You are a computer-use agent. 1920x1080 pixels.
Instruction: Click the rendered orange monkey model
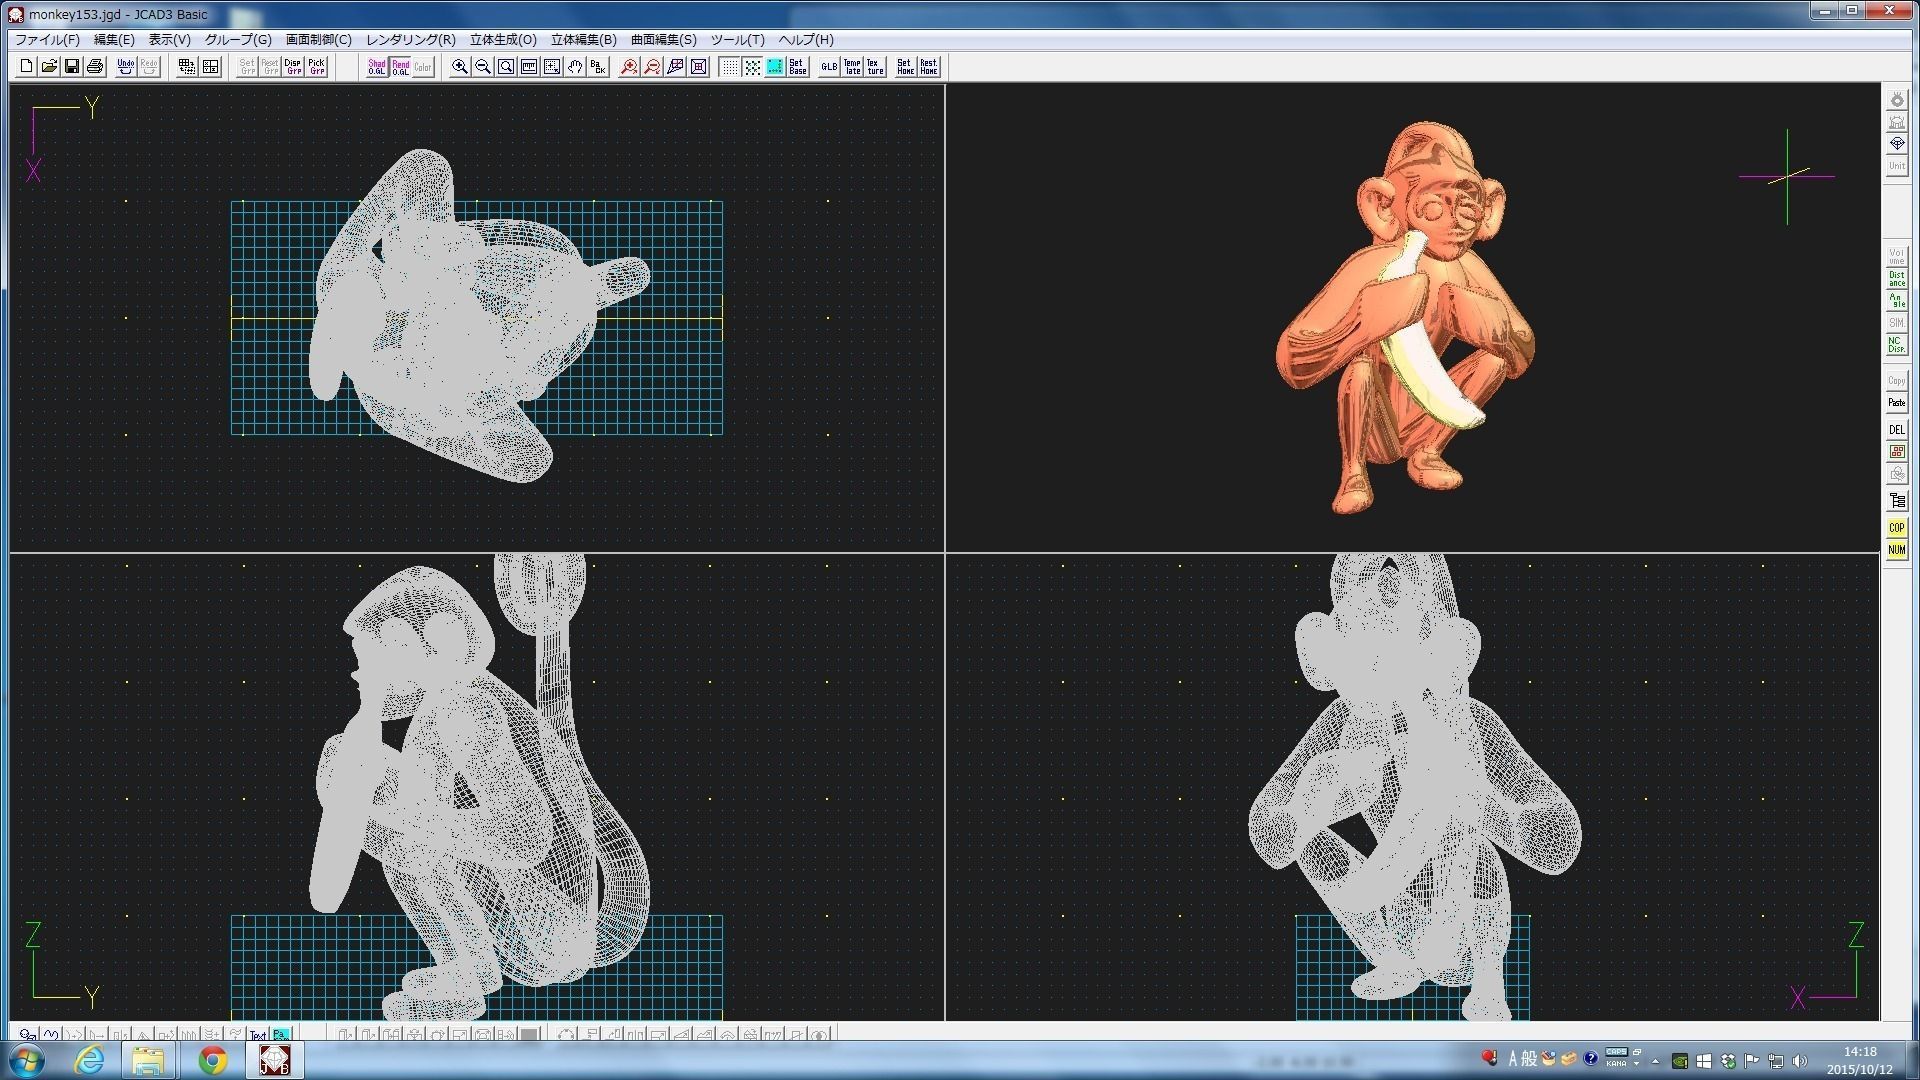tap(1405, 318)
